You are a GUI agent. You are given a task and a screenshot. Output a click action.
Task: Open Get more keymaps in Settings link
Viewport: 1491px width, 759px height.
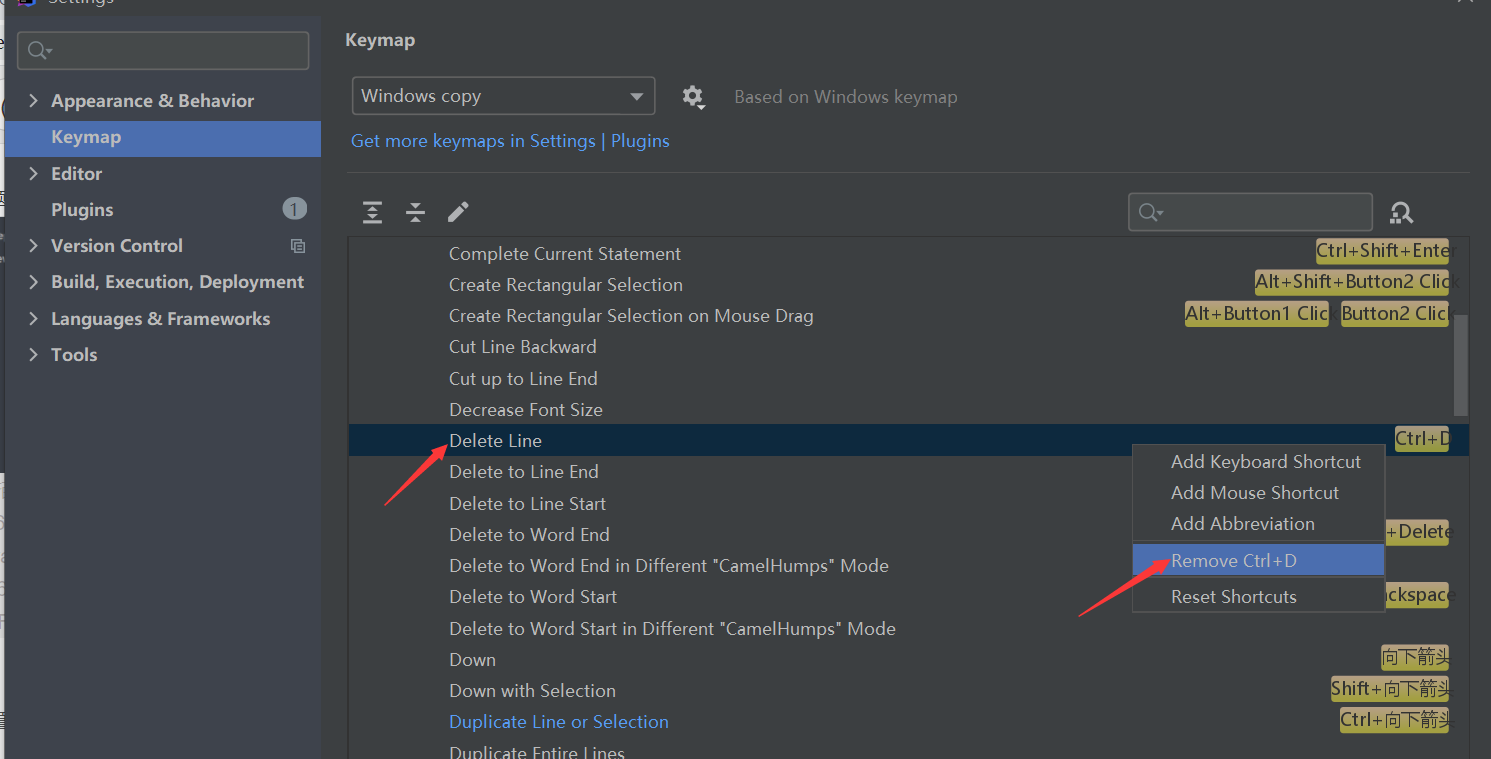(473, 141)
